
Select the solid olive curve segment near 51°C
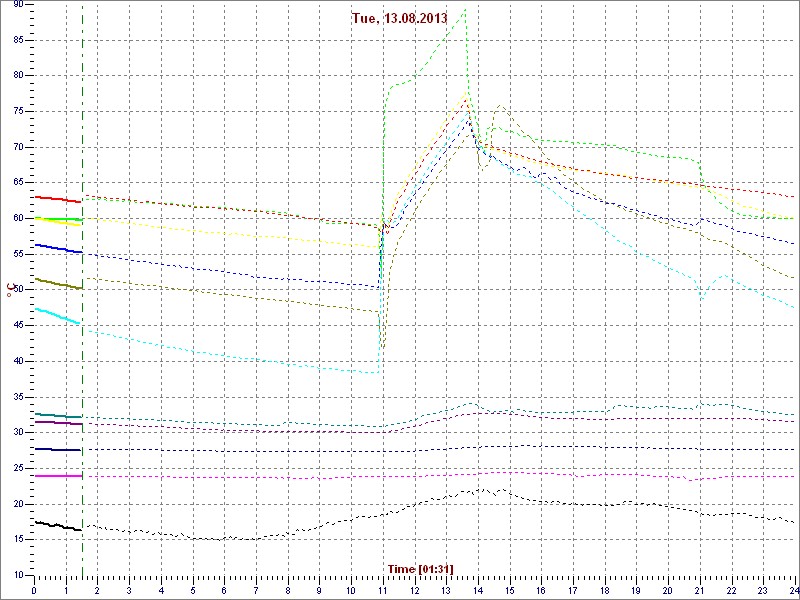point(58,284)
